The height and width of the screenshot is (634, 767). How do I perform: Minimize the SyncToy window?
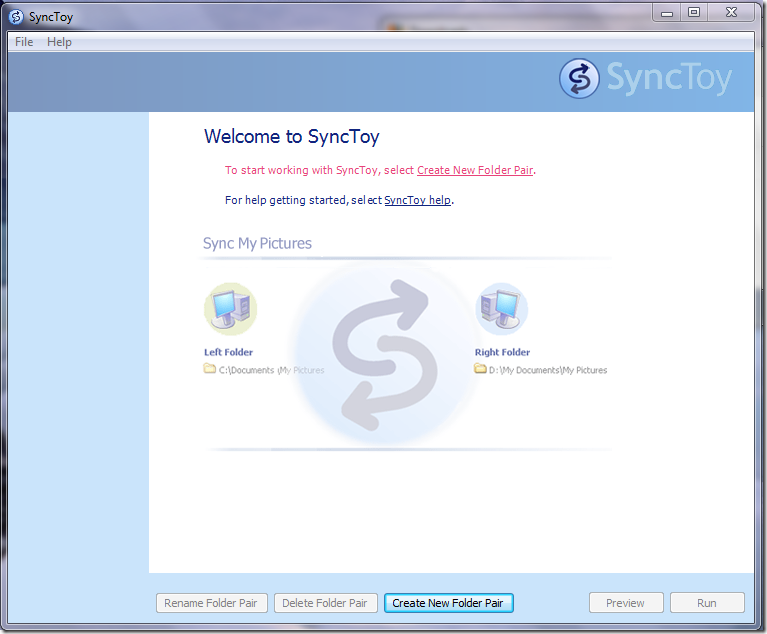click(667, 13)
